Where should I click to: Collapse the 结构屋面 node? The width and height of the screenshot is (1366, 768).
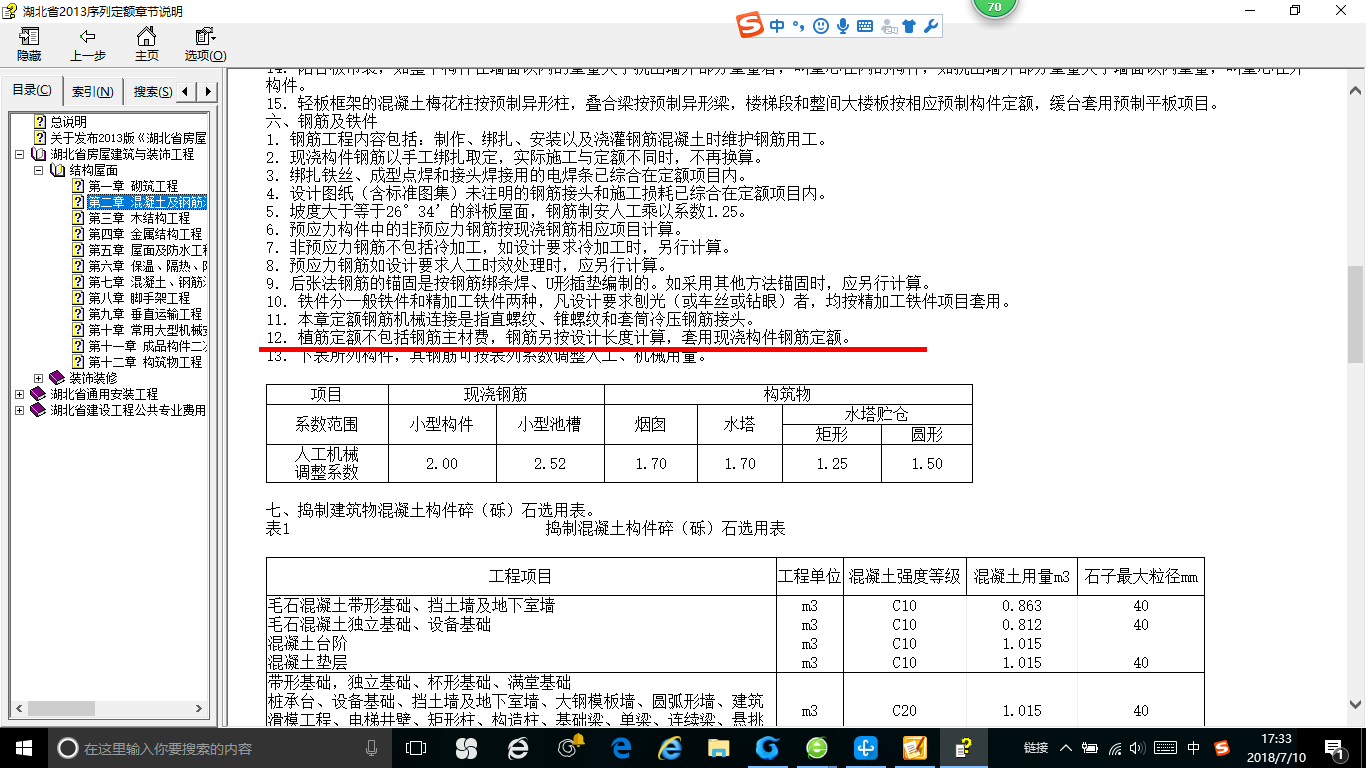click(x=38, y=171)
